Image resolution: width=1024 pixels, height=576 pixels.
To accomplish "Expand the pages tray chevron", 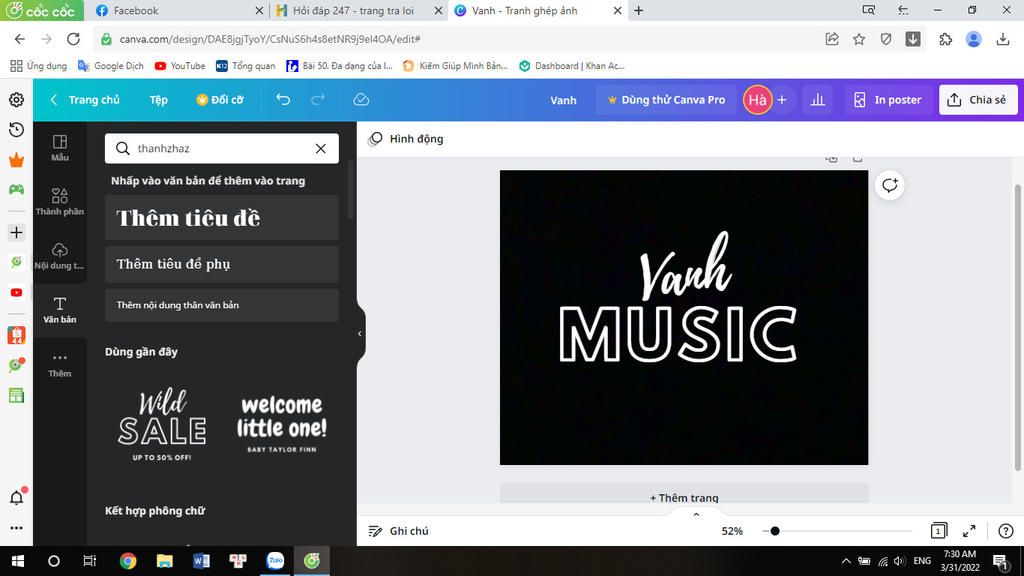I will pos(696,515).
